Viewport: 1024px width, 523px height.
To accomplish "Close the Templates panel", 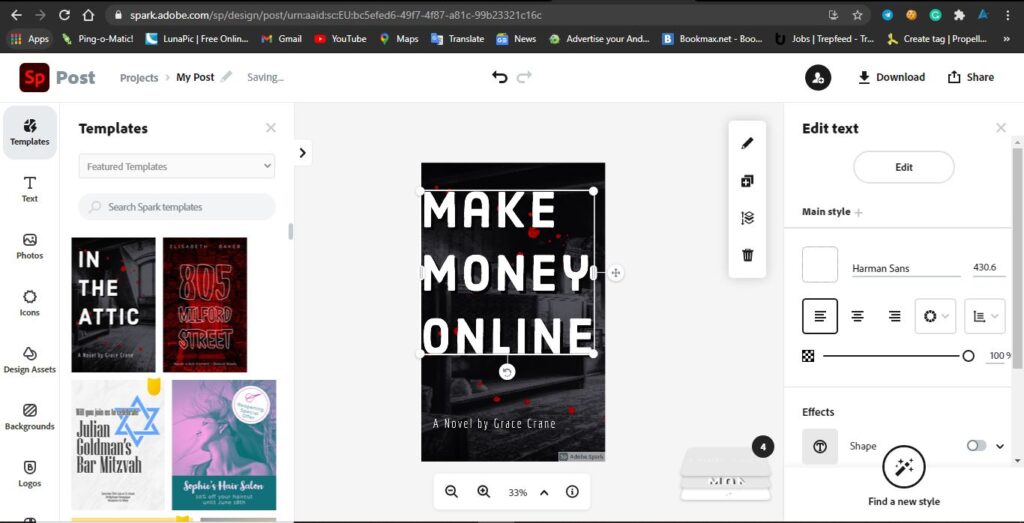I will [270, 128].
